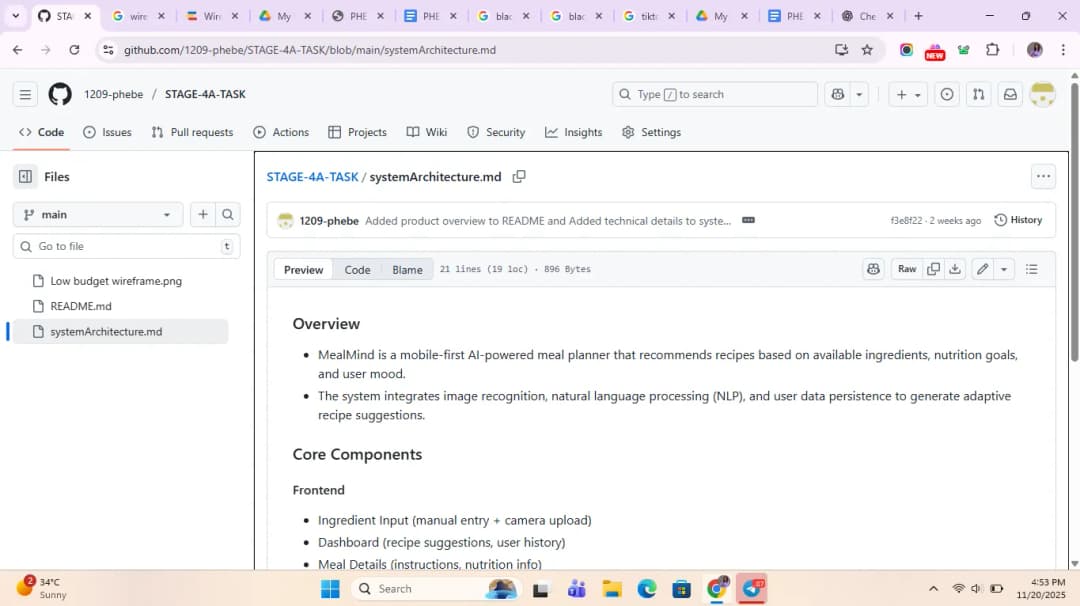Screen dimensions: 1080x606
Task: Select the Code repository tab
Action: tap(41, 132)
